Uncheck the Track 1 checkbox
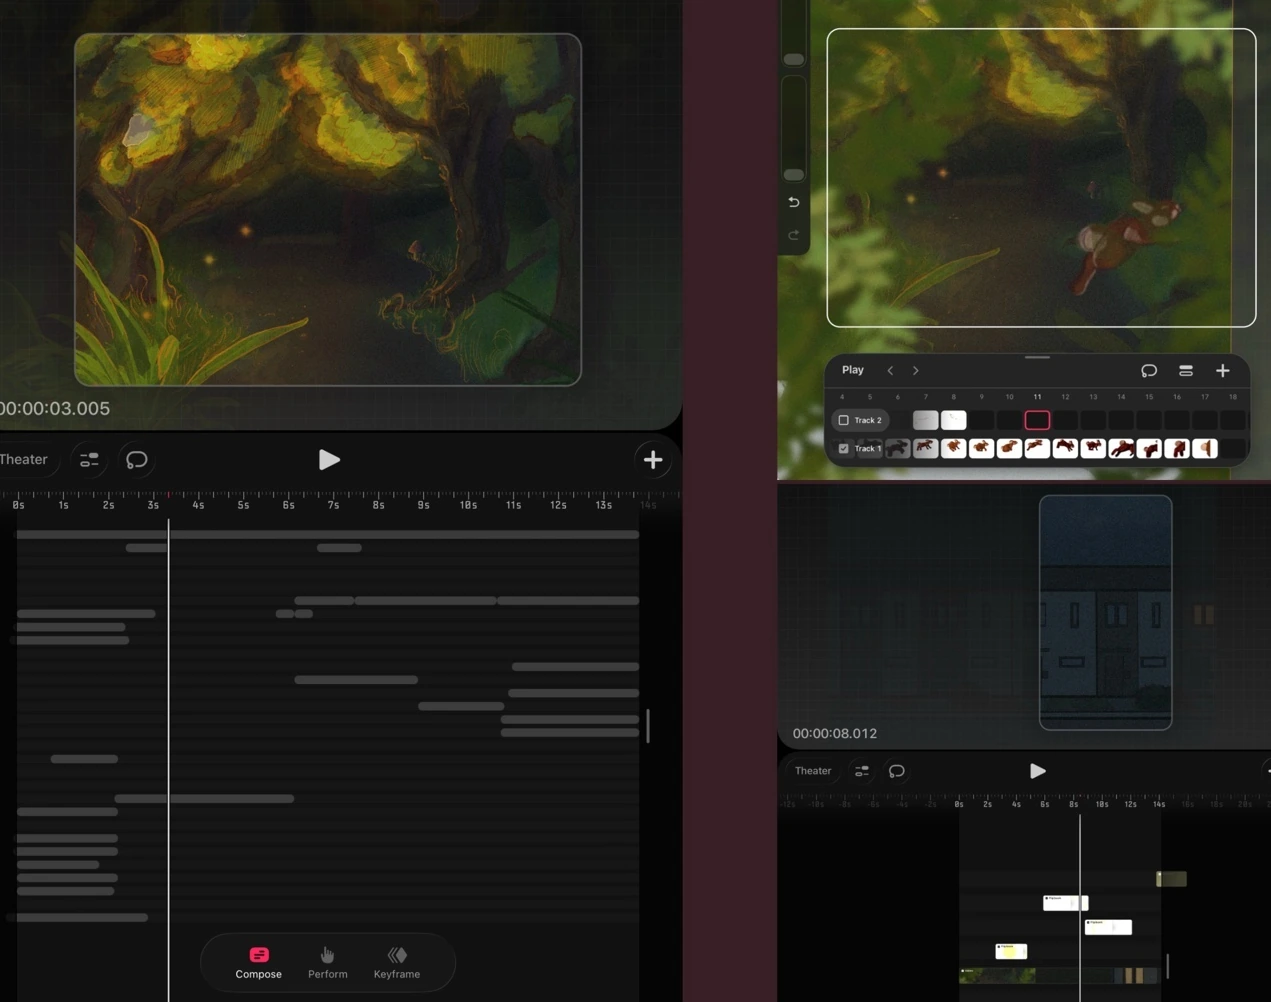This screenshot has width=1271, height=1002. tap(843, 448)
